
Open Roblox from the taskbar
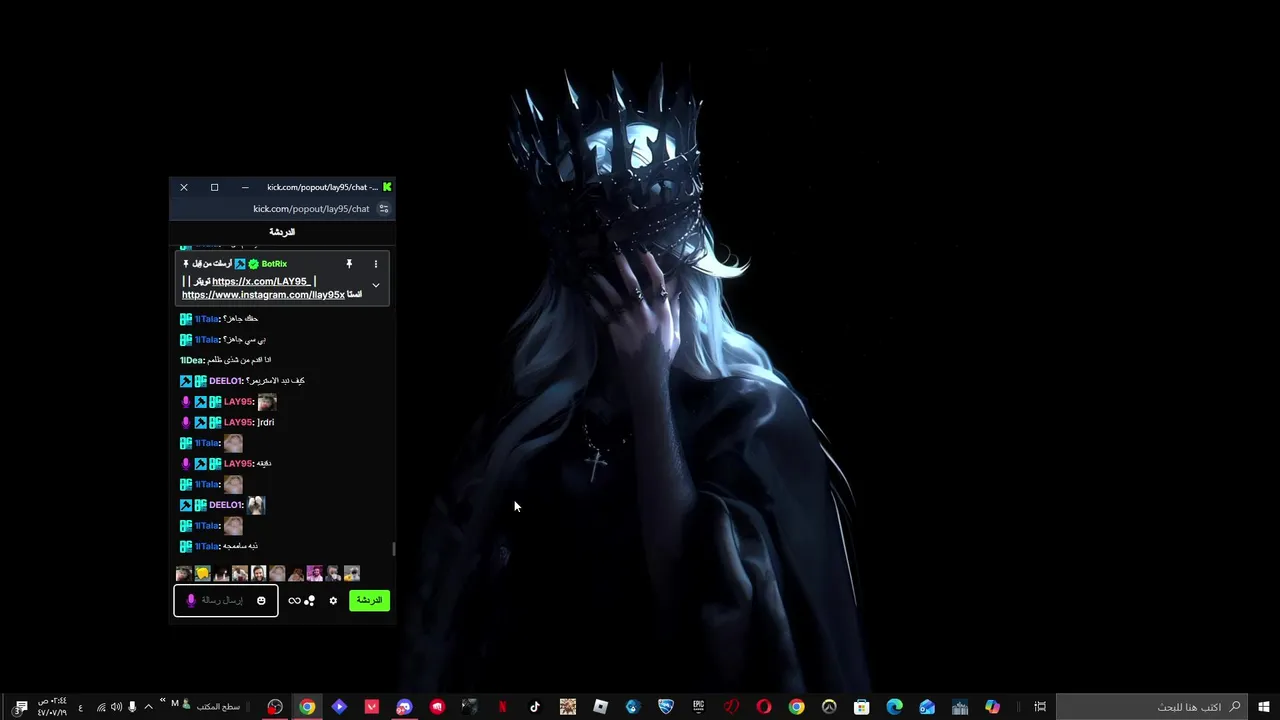600,707
